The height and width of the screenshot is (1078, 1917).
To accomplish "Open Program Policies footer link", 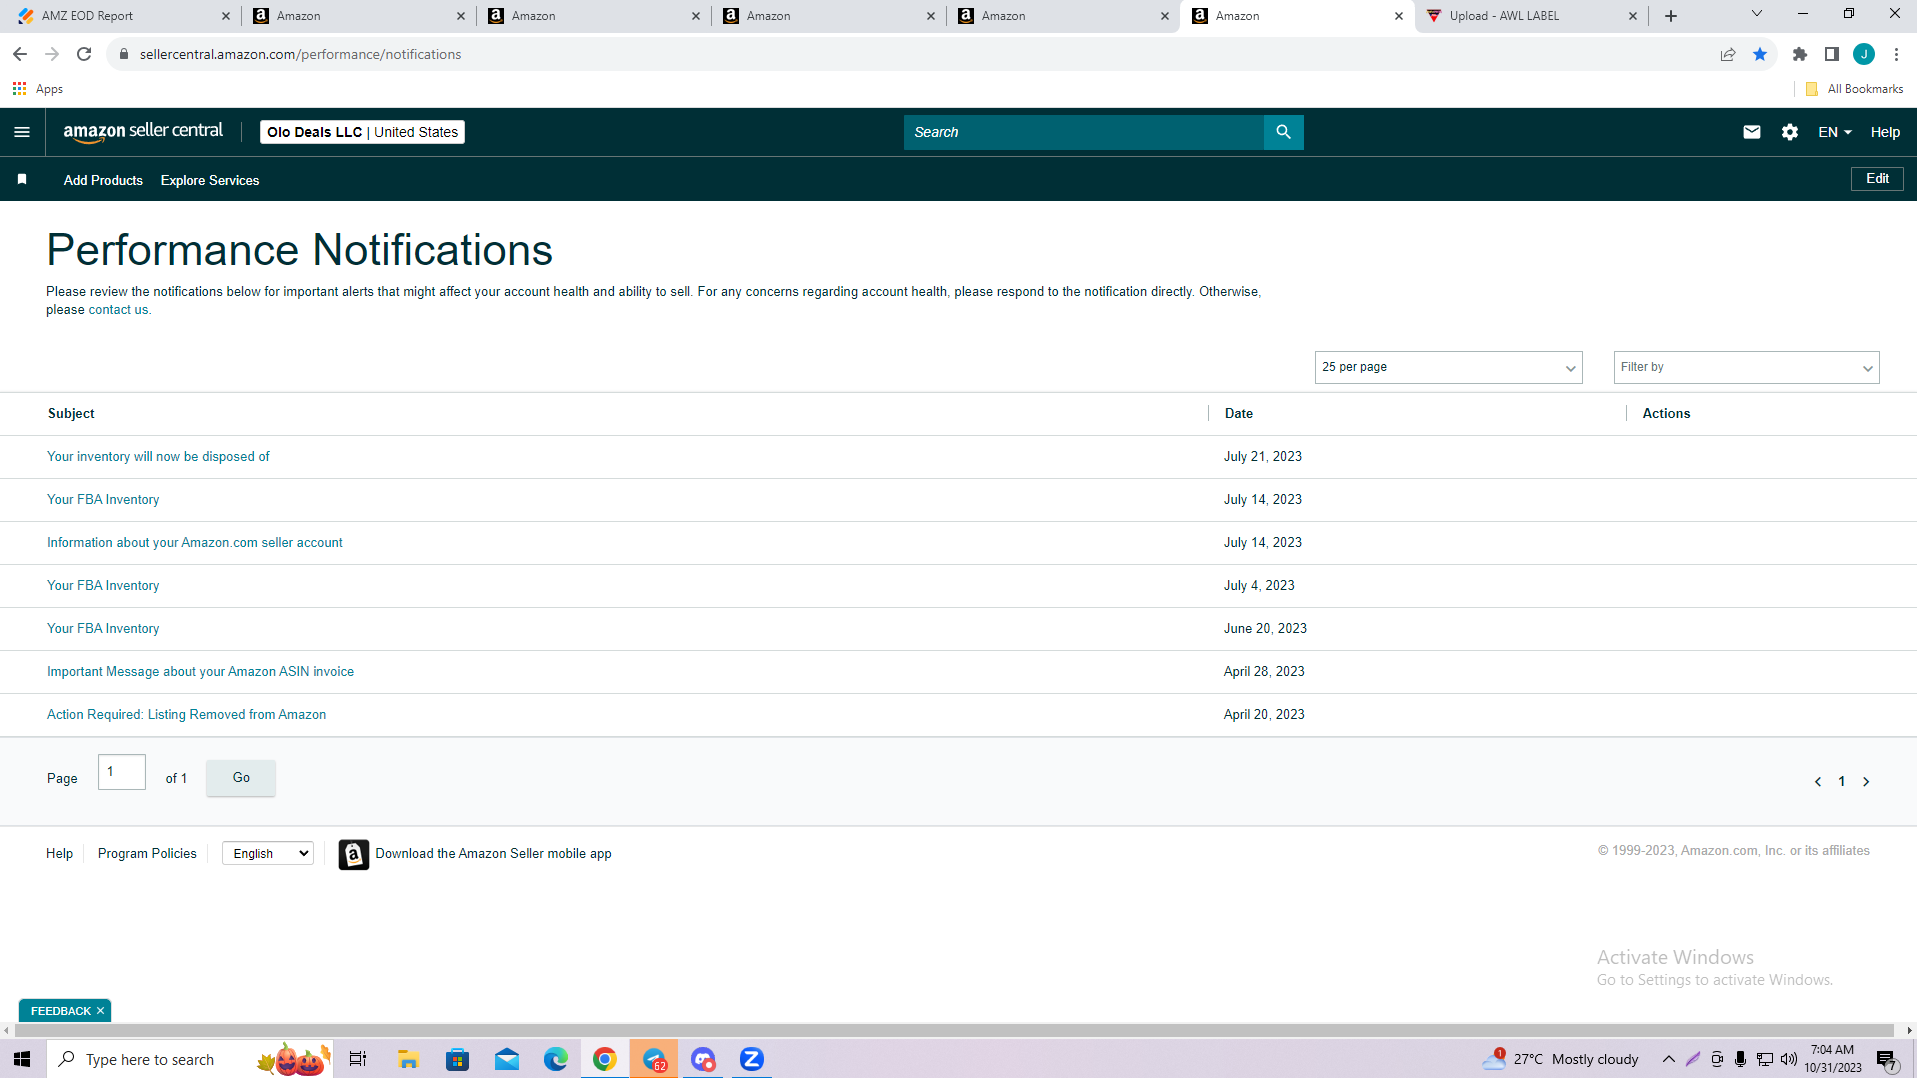I will 147,853.
